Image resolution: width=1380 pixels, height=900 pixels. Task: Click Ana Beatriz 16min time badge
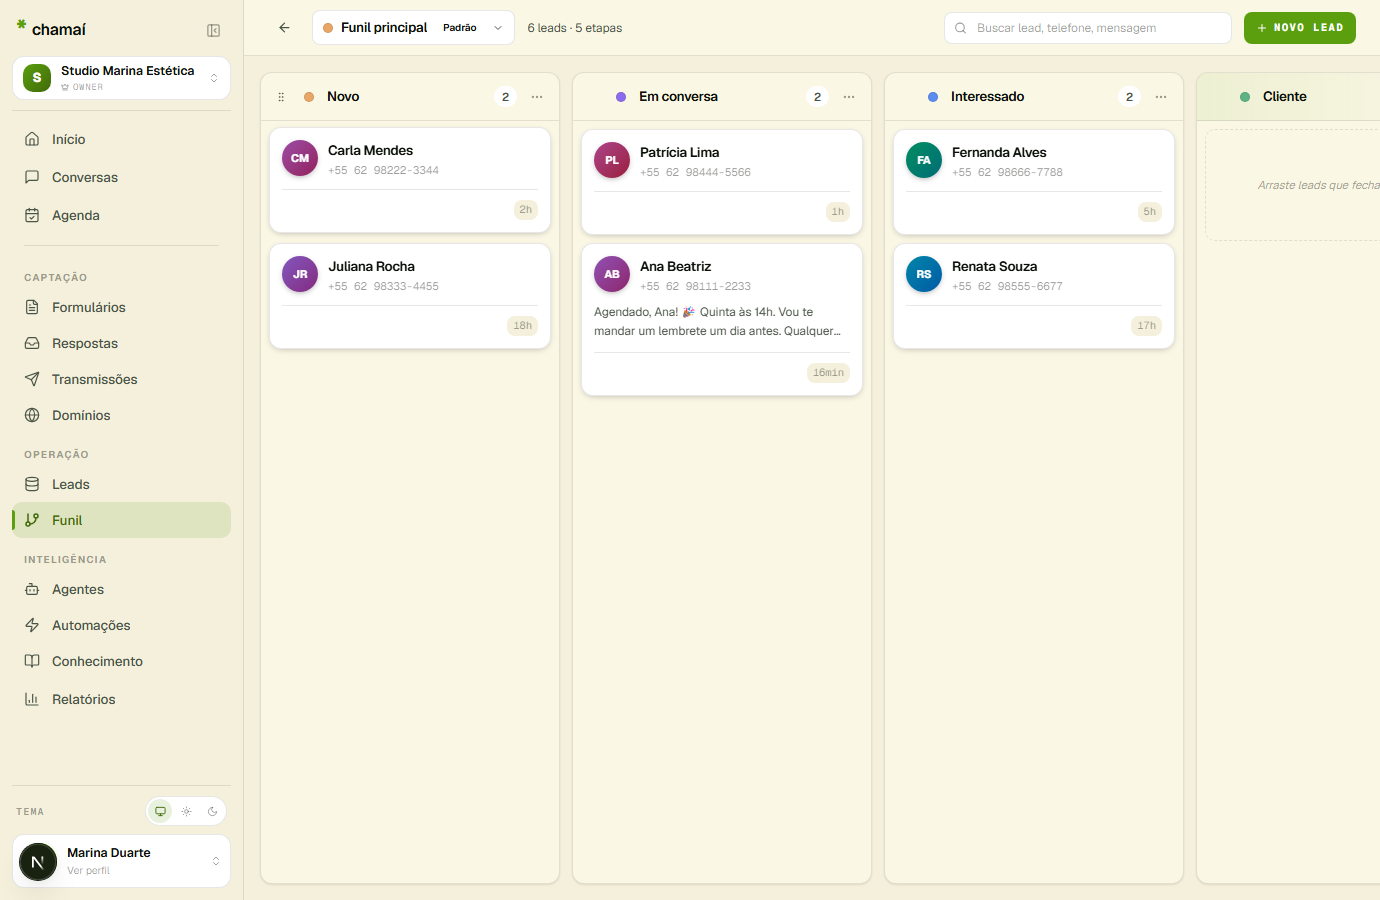[828, 373]
